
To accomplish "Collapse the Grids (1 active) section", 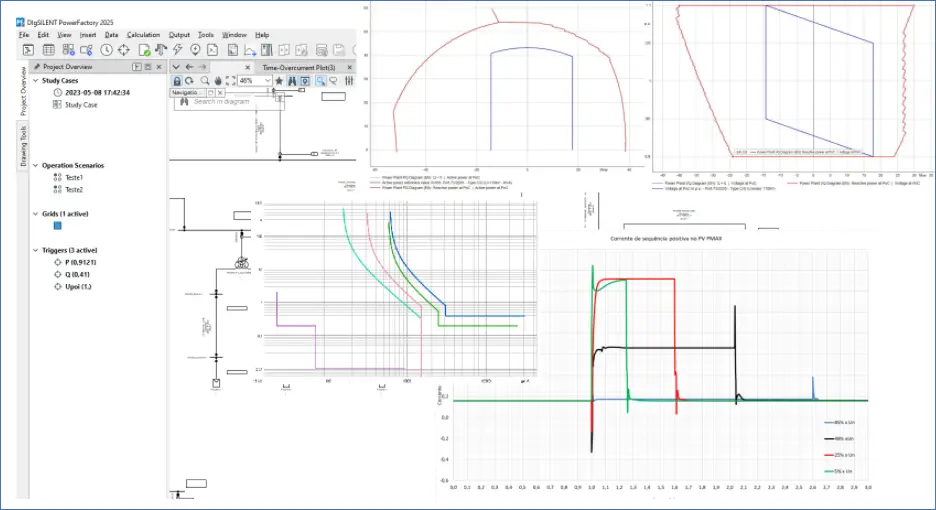I will pos(36,214).
